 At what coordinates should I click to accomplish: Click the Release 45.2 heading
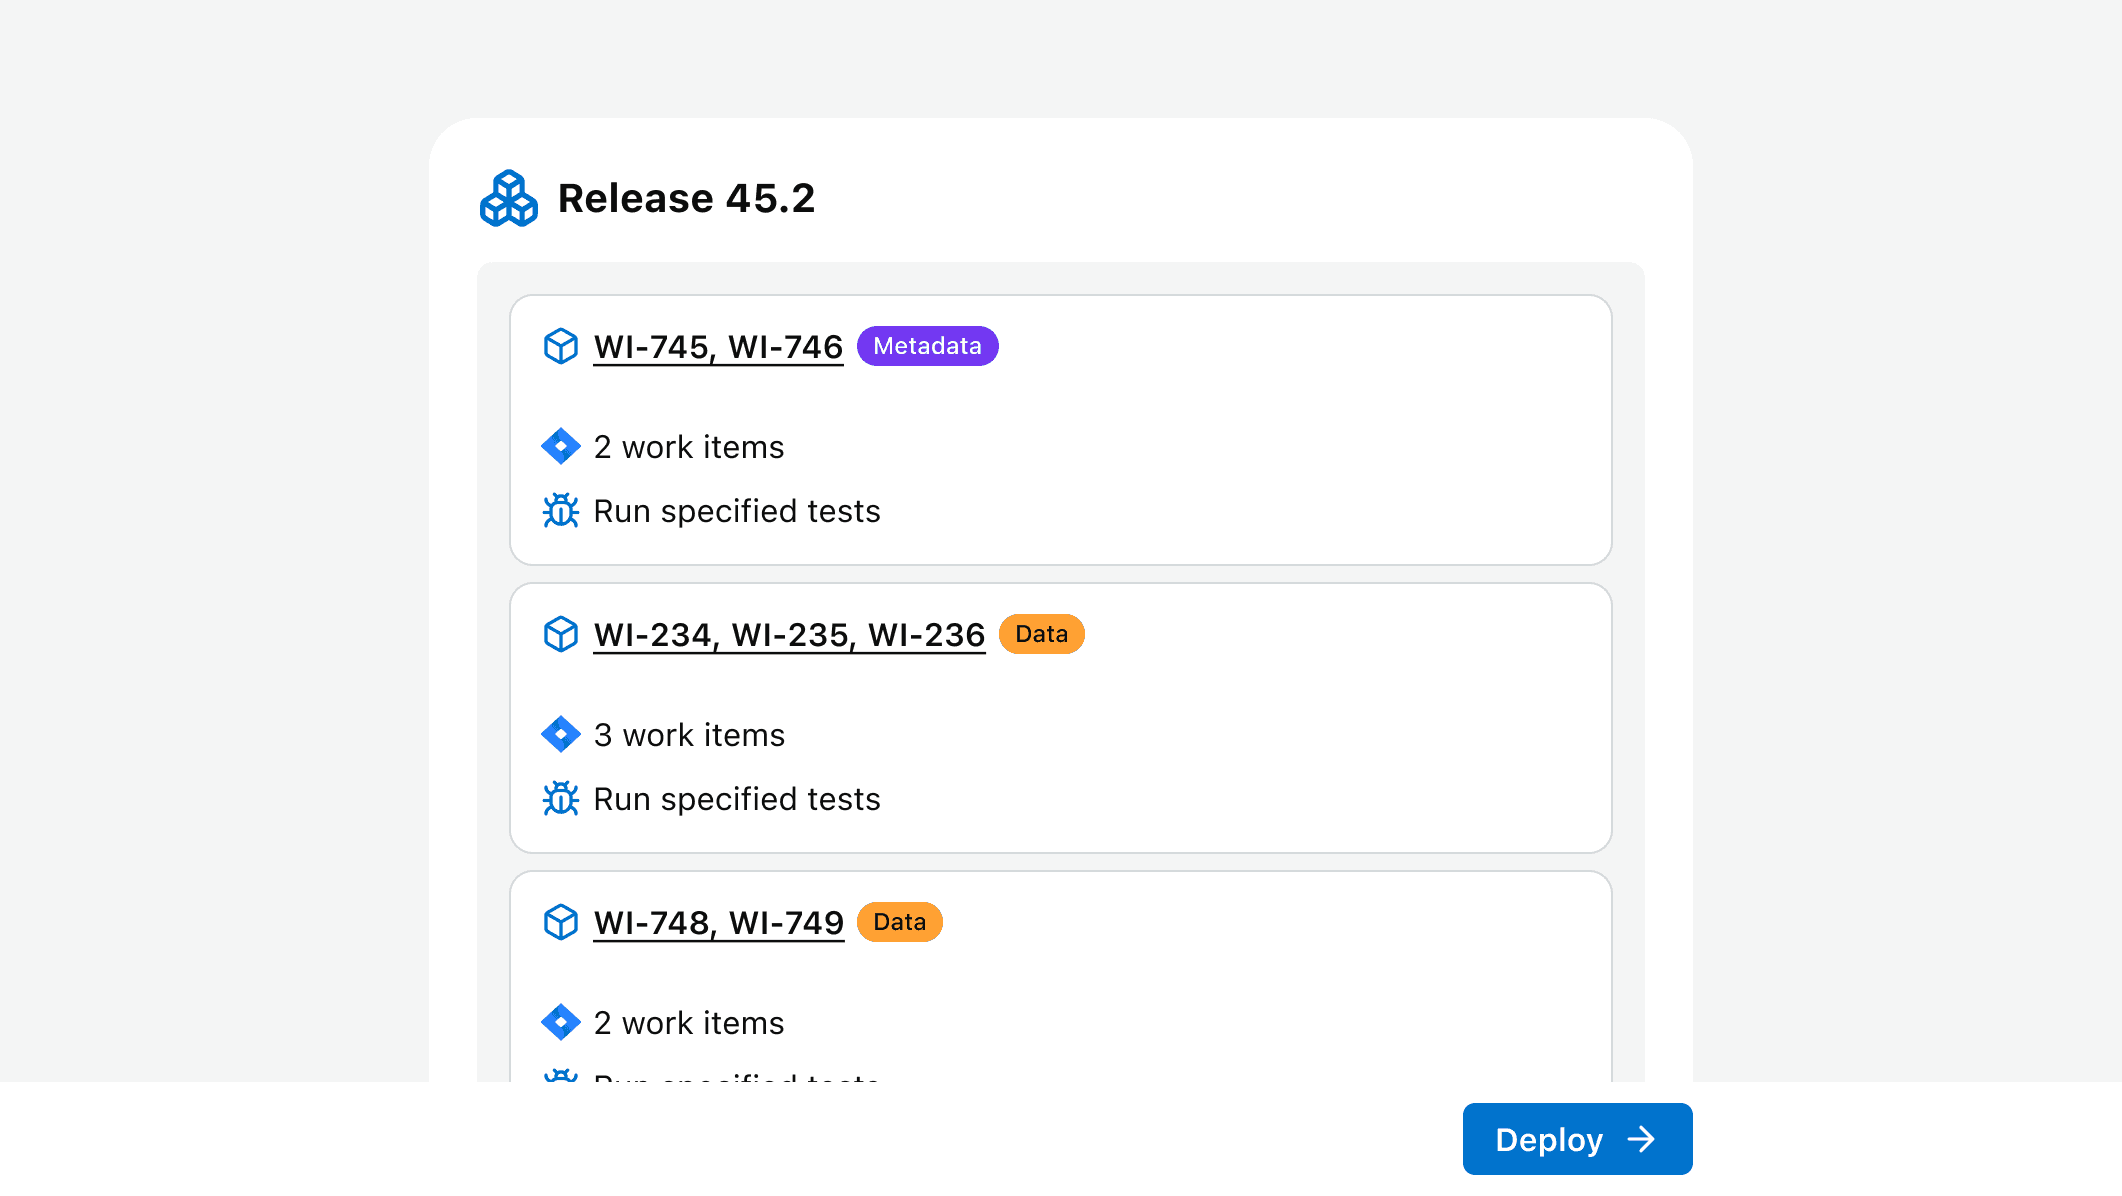686,198
